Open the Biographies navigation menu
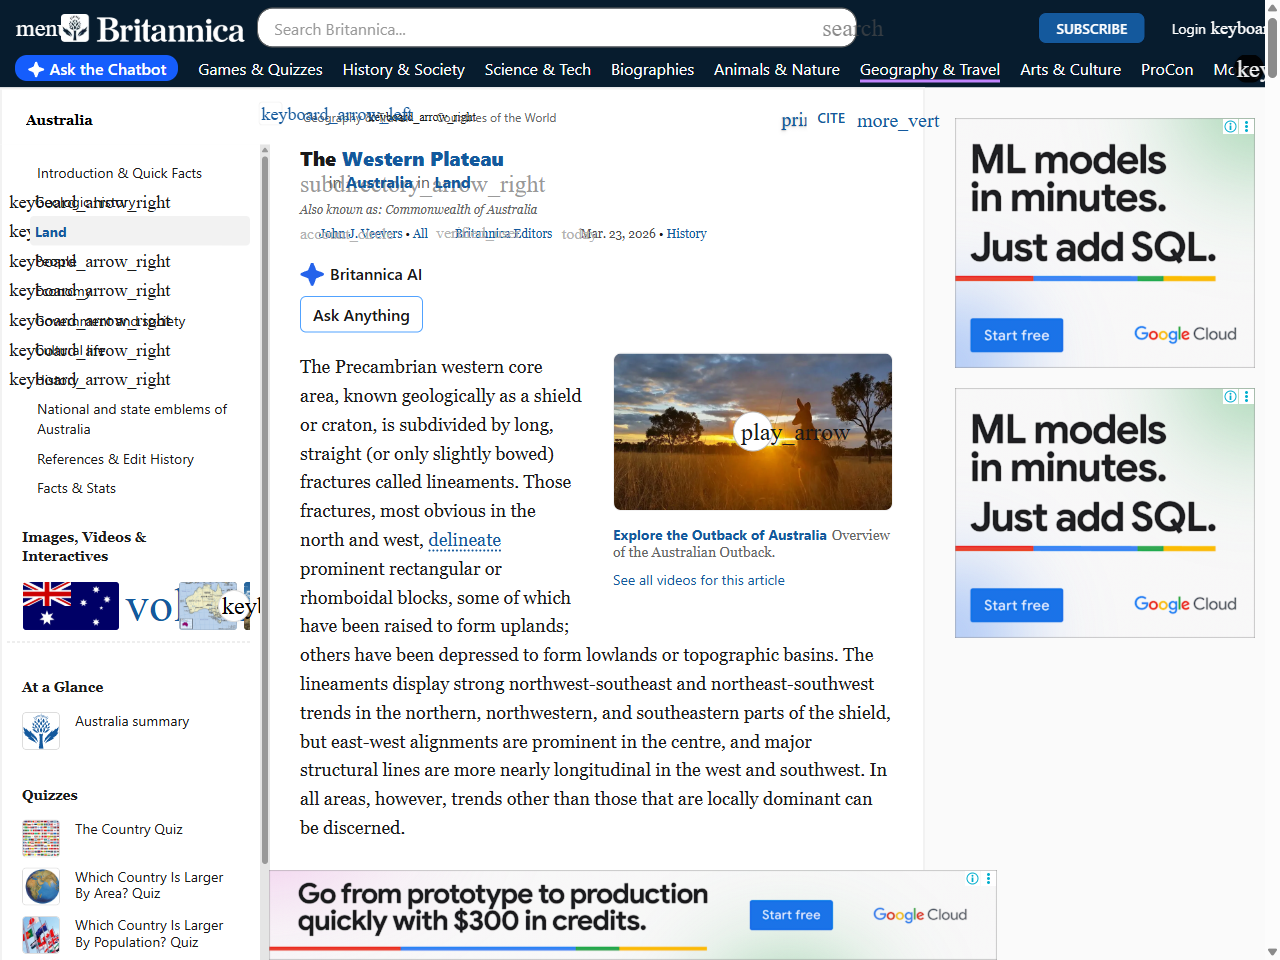The width and height of the screenshot is (1280, 960). (652, 70)
